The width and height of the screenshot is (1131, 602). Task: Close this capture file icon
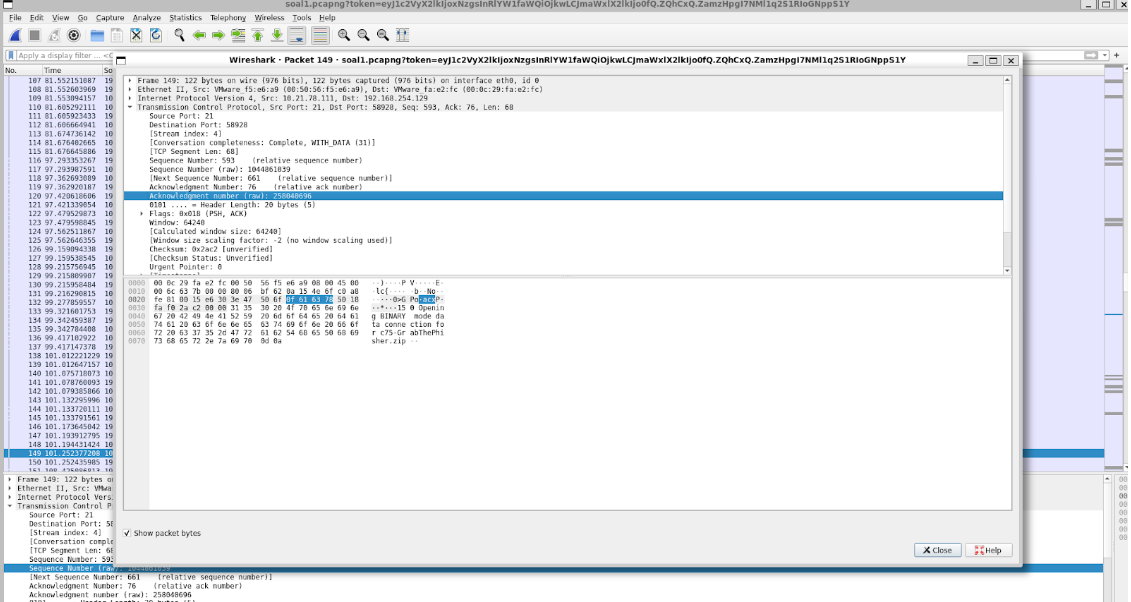[x=136, y=35]
